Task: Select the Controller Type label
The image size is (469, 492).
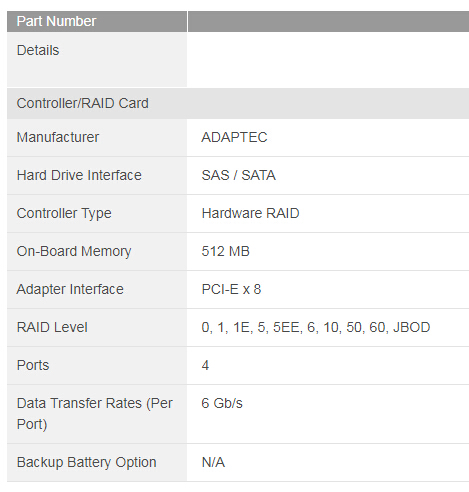Action: click(64, 213)
